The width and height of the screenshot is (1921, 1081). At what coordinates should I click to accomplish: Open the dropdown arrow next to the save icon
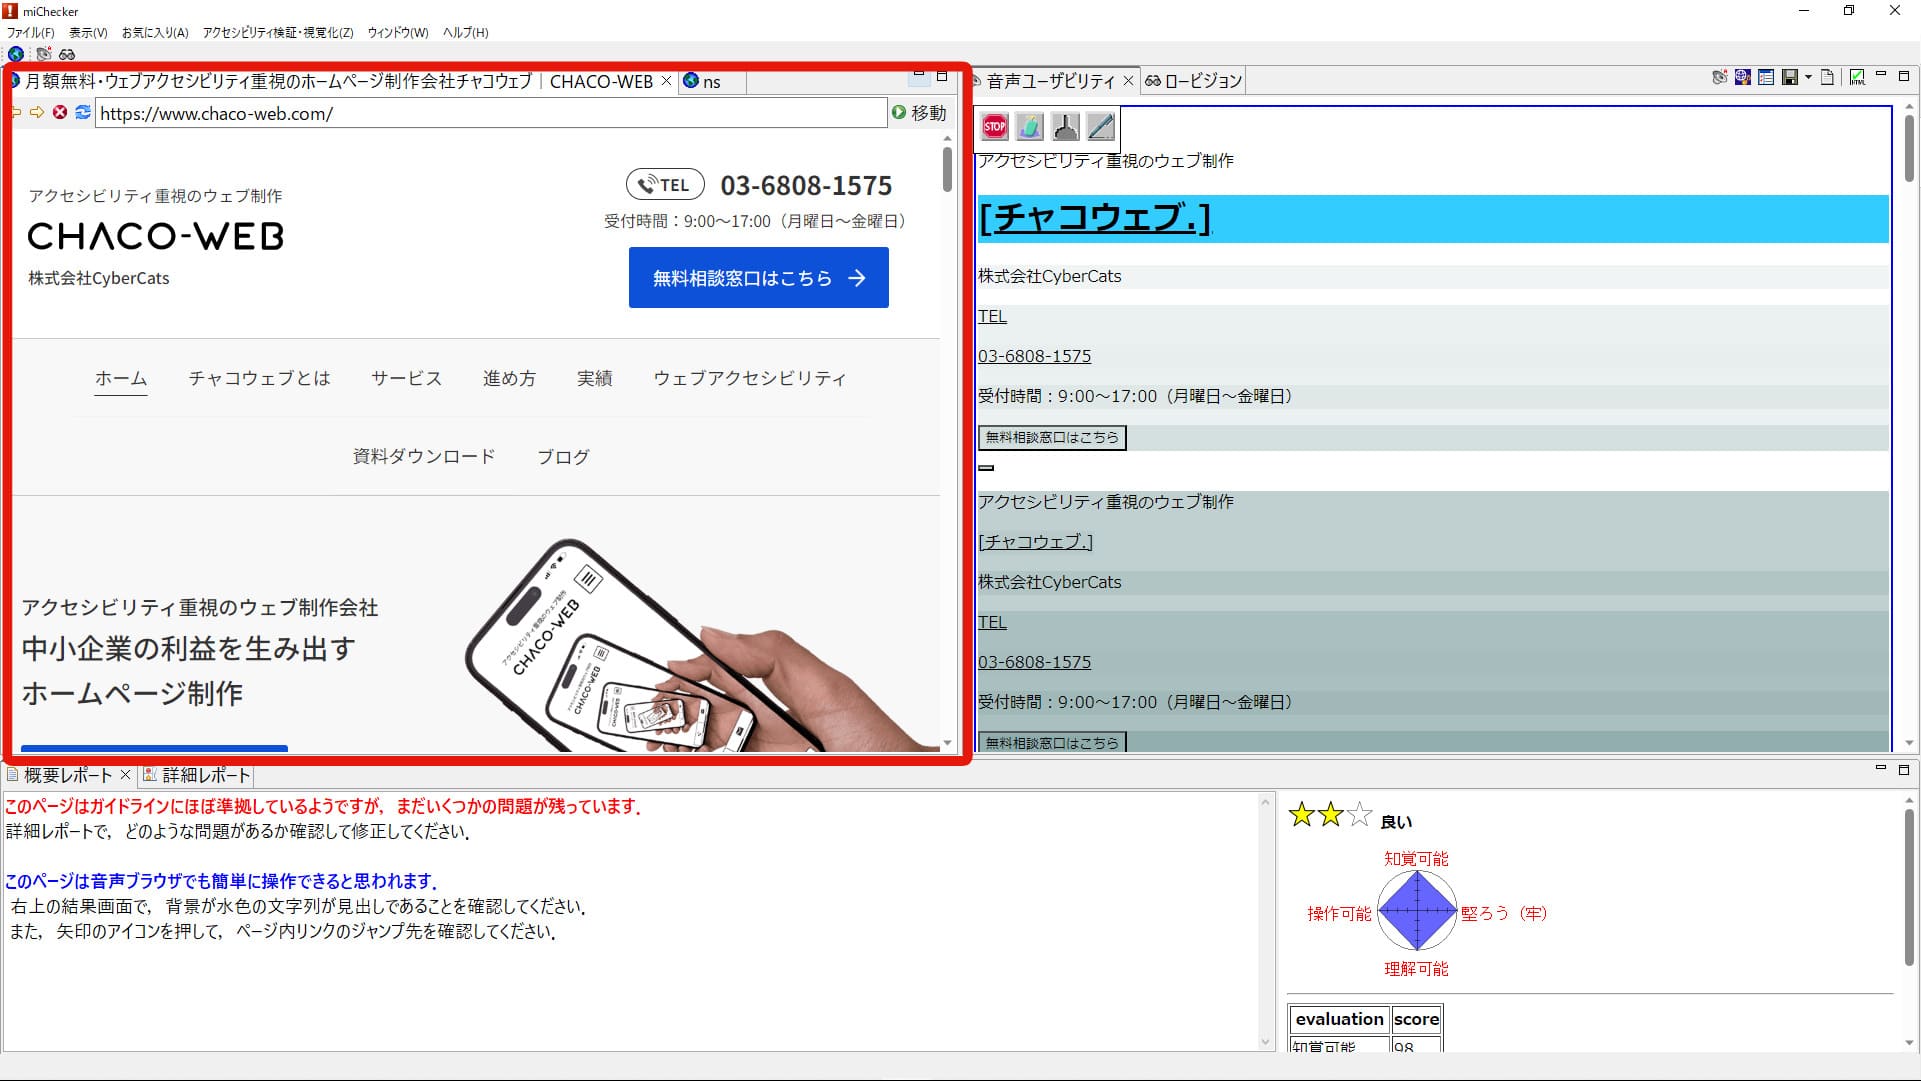pos(1808,77)
